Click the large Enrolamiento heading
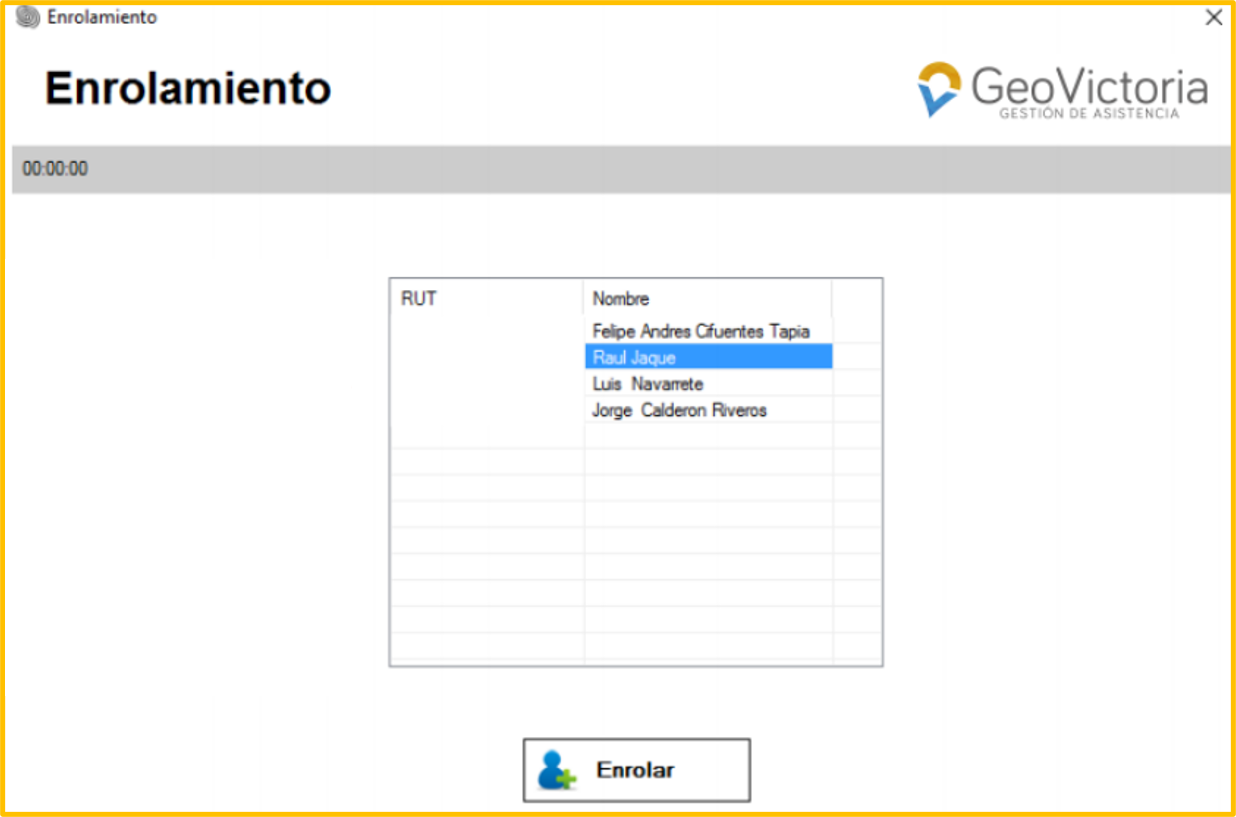 [188, 89]
